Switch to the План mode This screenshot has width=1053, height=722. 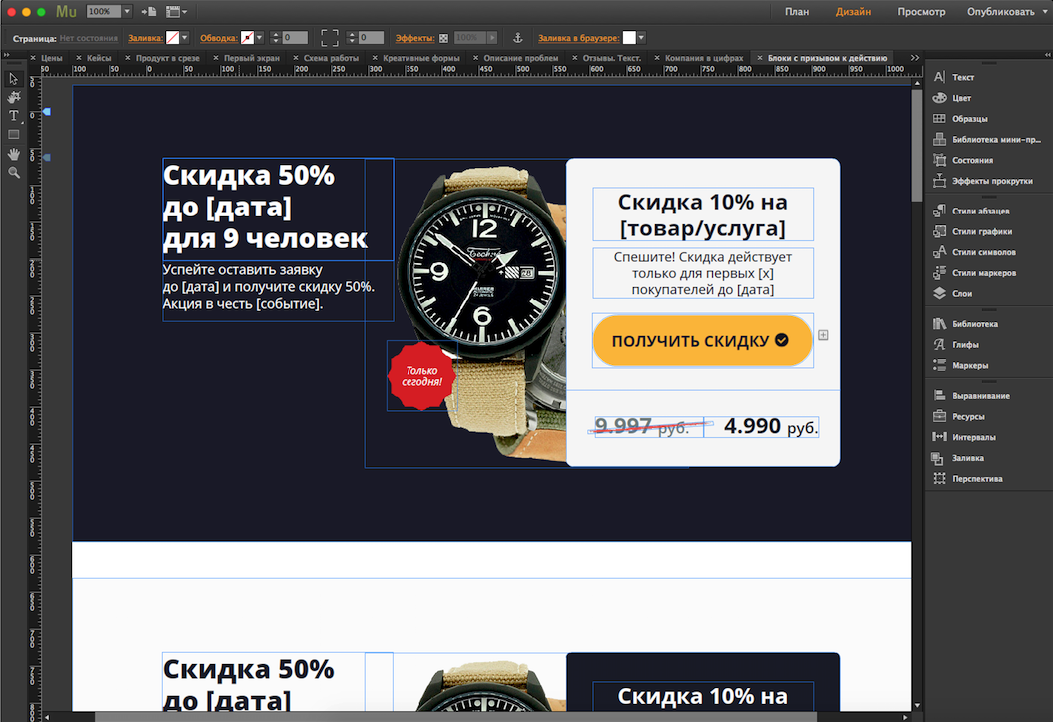[x=797, y=11]
